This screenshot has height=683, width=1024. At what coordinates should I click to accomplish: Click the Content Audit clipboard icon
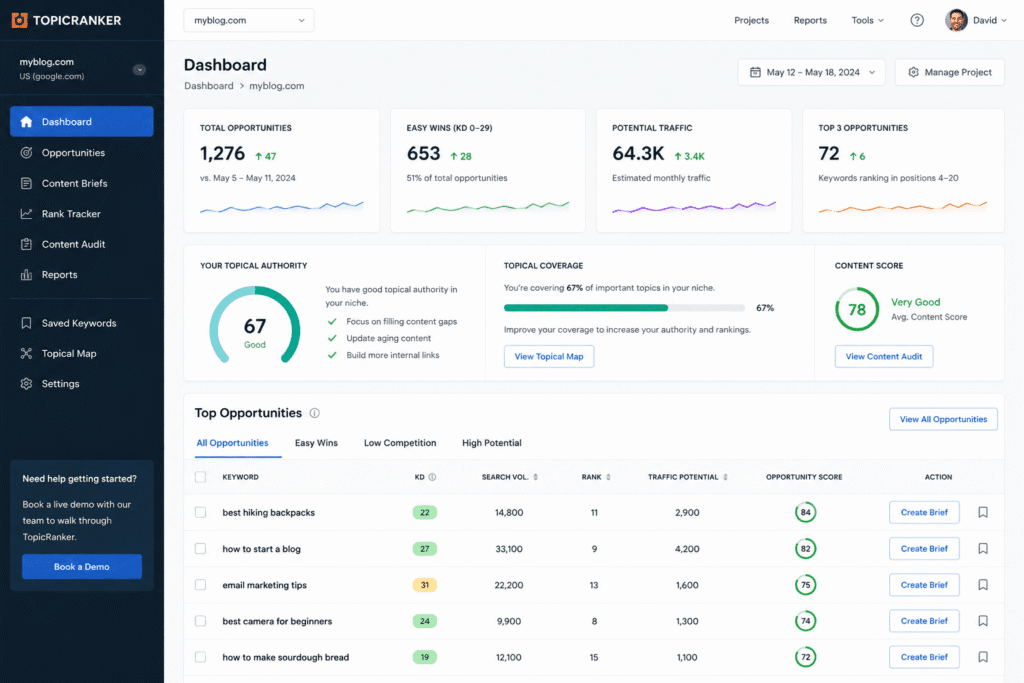coord(26,244)
